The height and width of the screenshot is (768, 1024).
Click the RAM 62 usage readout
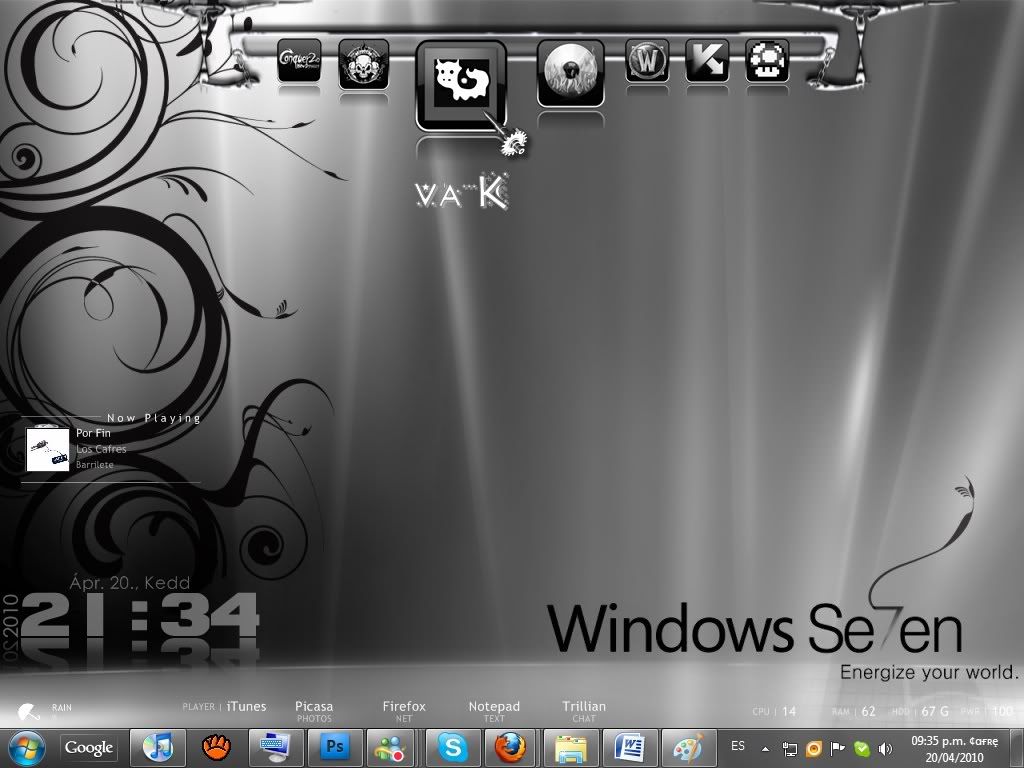tap(854, 711)
